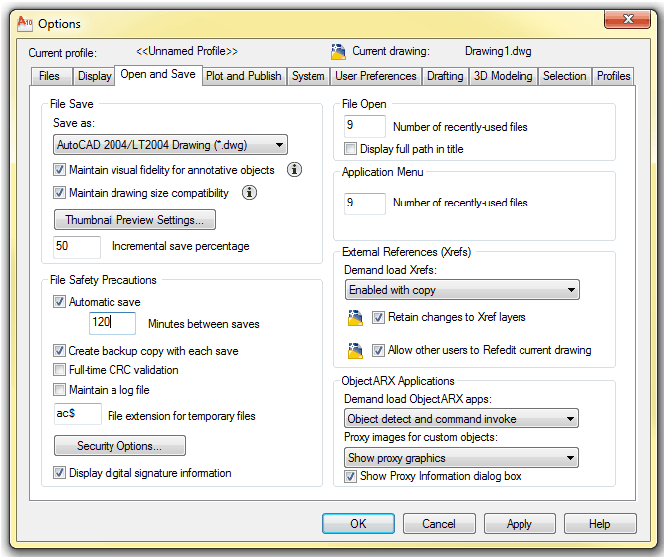Viewport: 665px width, 560px height.
Task: Close the Options dialog window
Action: pyautogui.click(x=626, y=22)
